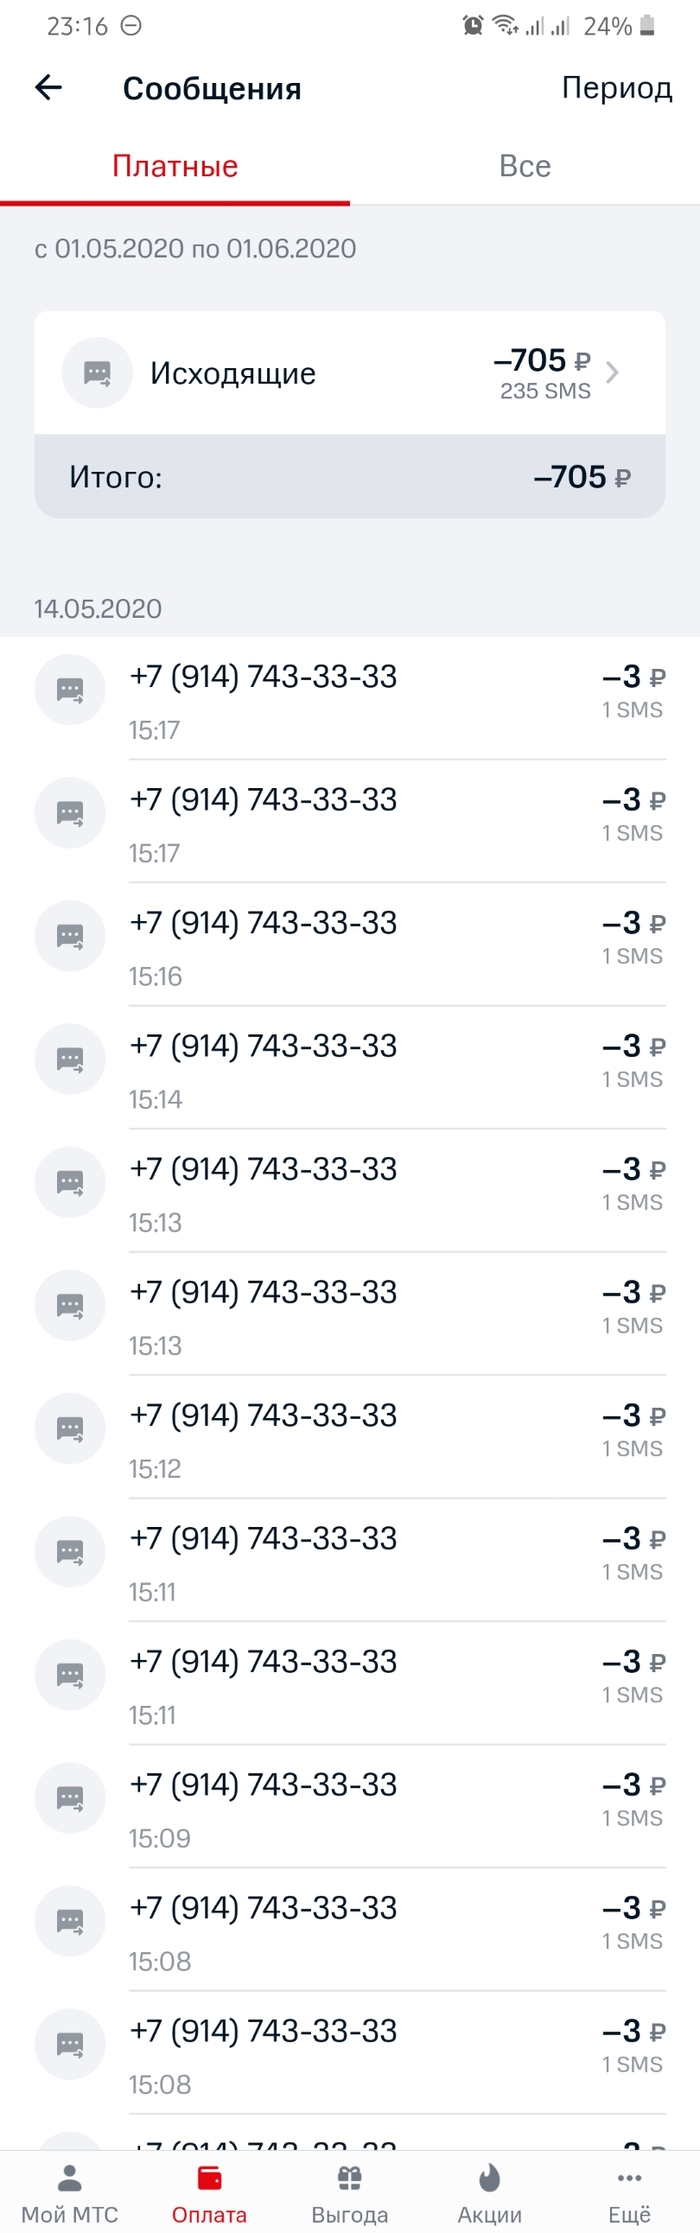Tap the date range text 01.05.2020 по 01.06.2020

(196, 249)
